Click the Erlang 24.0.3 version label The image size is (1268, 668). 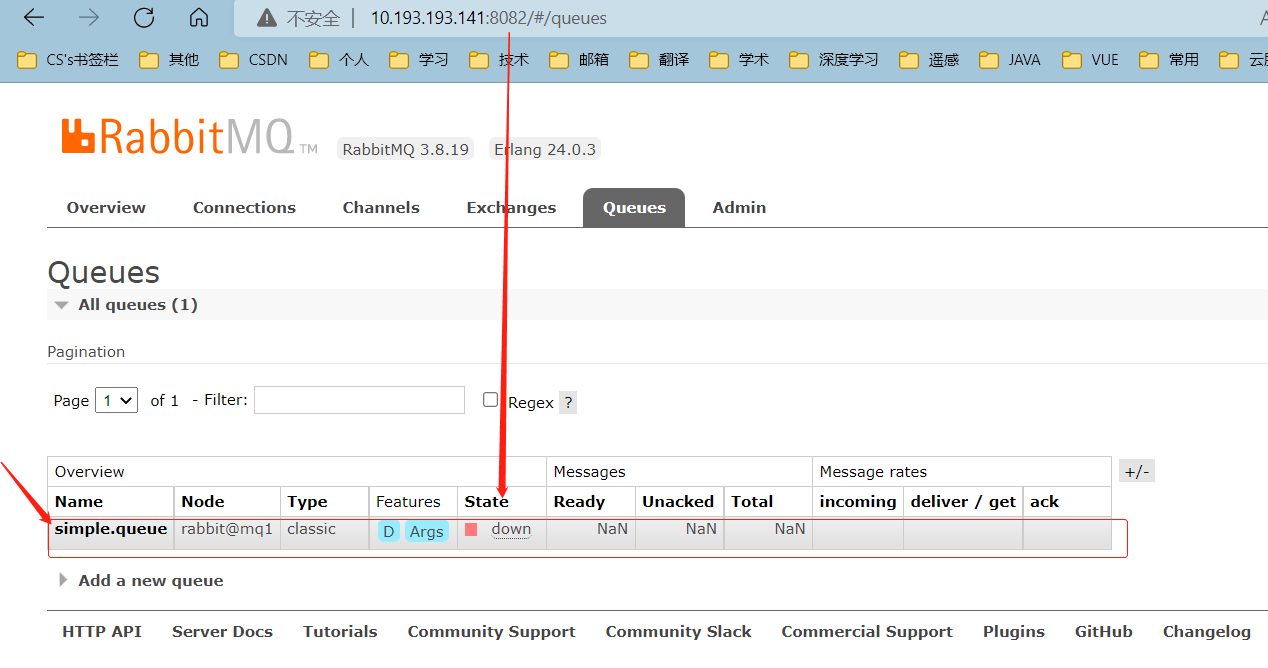(545, 149)
